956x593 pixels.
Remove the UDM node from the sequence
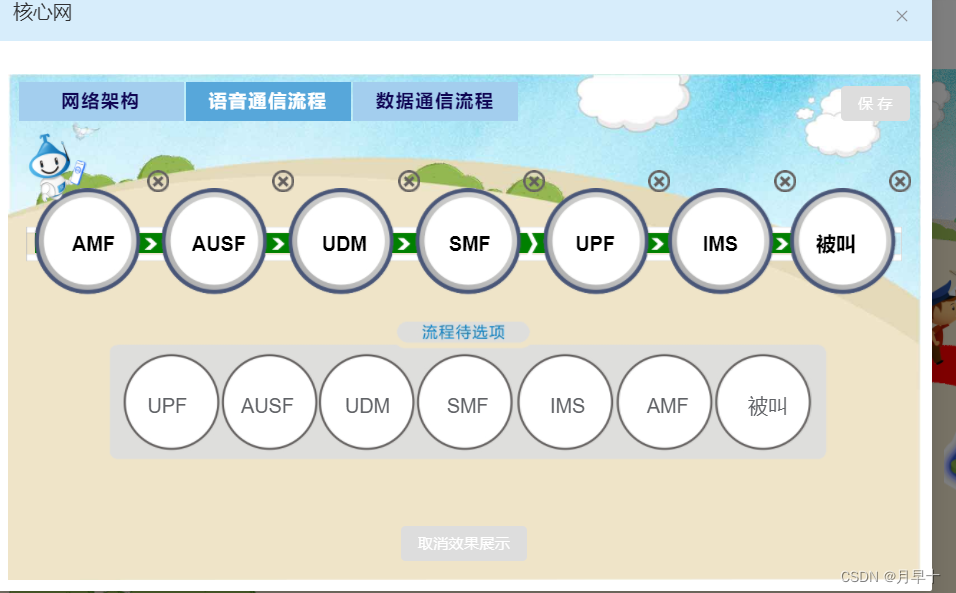409,182
